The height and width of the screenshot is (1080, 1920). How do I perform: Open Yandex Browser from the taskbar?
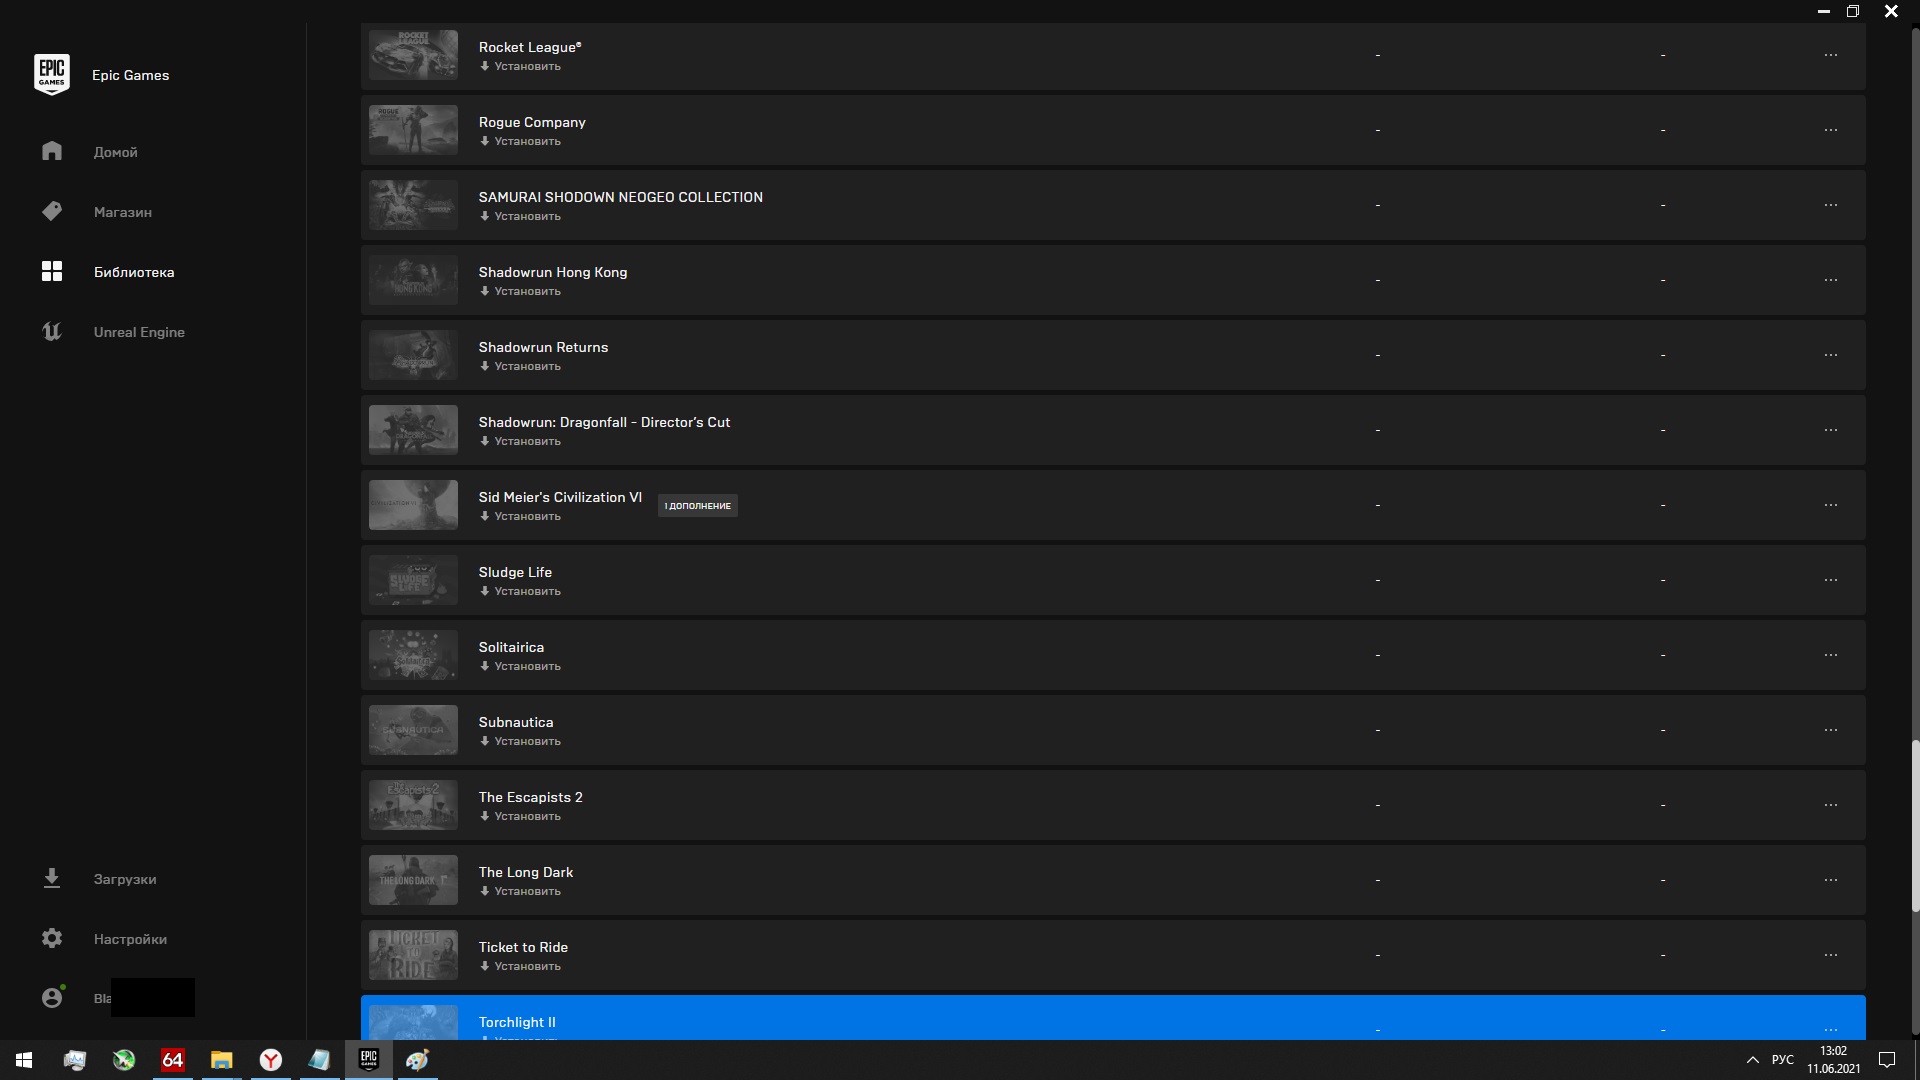tap(270, 1060)
